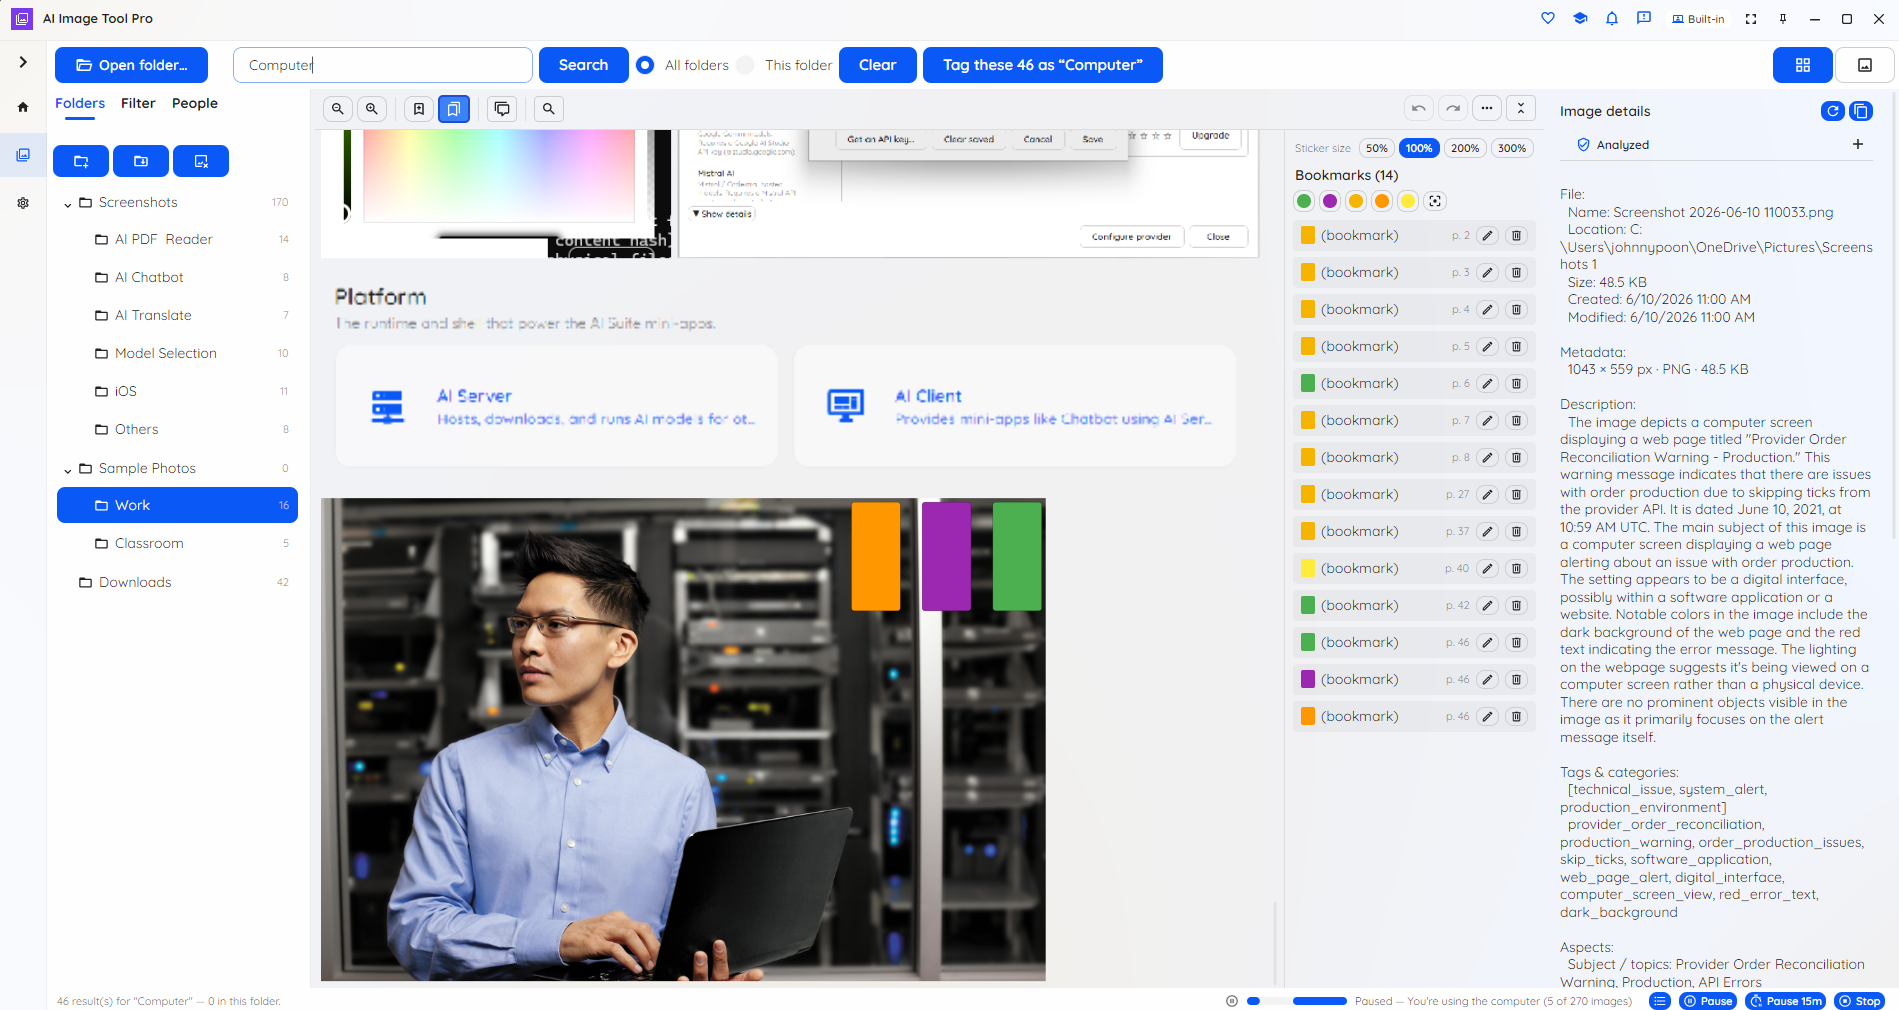The width and height of the screenshot is (1899, 1010).
Task: Click the undo arrow icon
Action: [1419, 108]
